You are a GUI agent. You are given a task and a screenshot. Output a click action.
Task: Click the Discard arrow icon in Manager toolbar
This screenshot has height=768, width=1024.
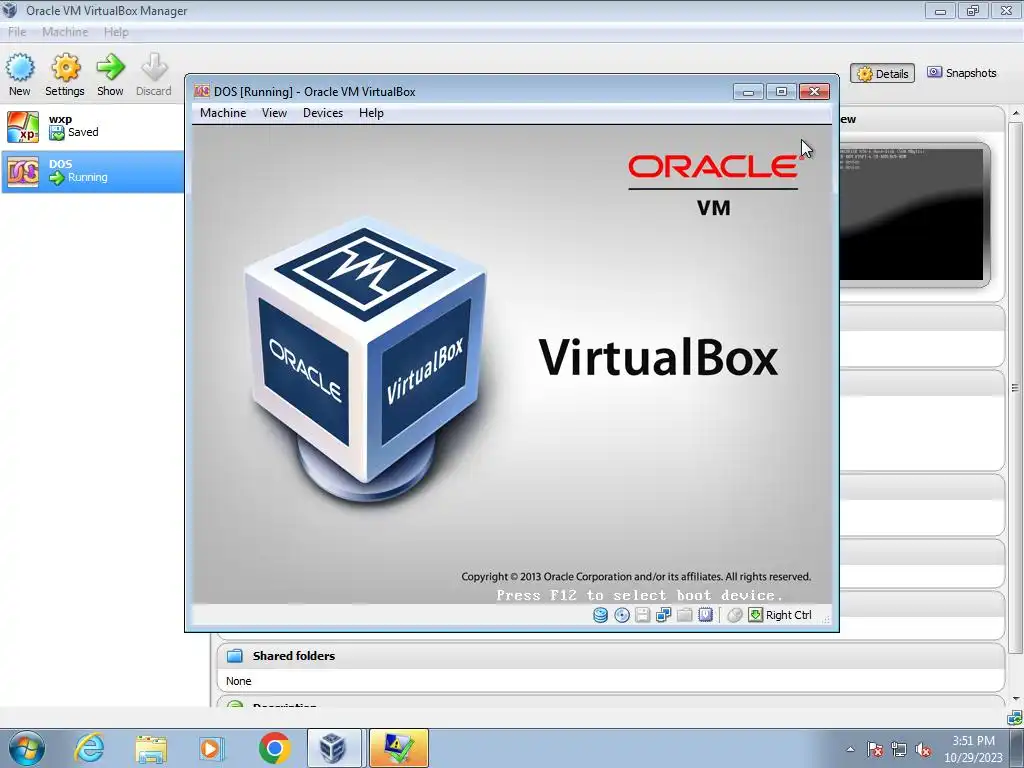click(154, 67)
